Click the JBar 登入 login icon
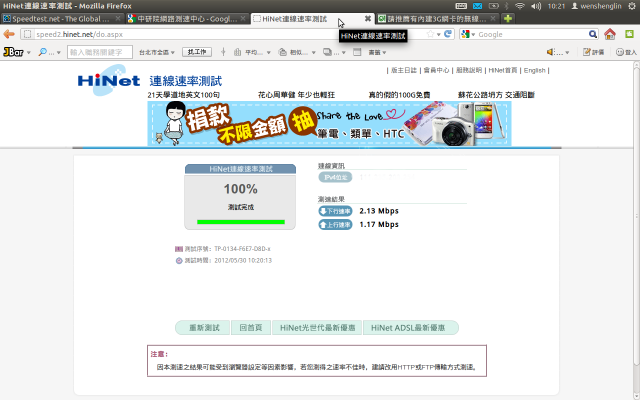Viewport: 640px width, 400px height. 626,52
